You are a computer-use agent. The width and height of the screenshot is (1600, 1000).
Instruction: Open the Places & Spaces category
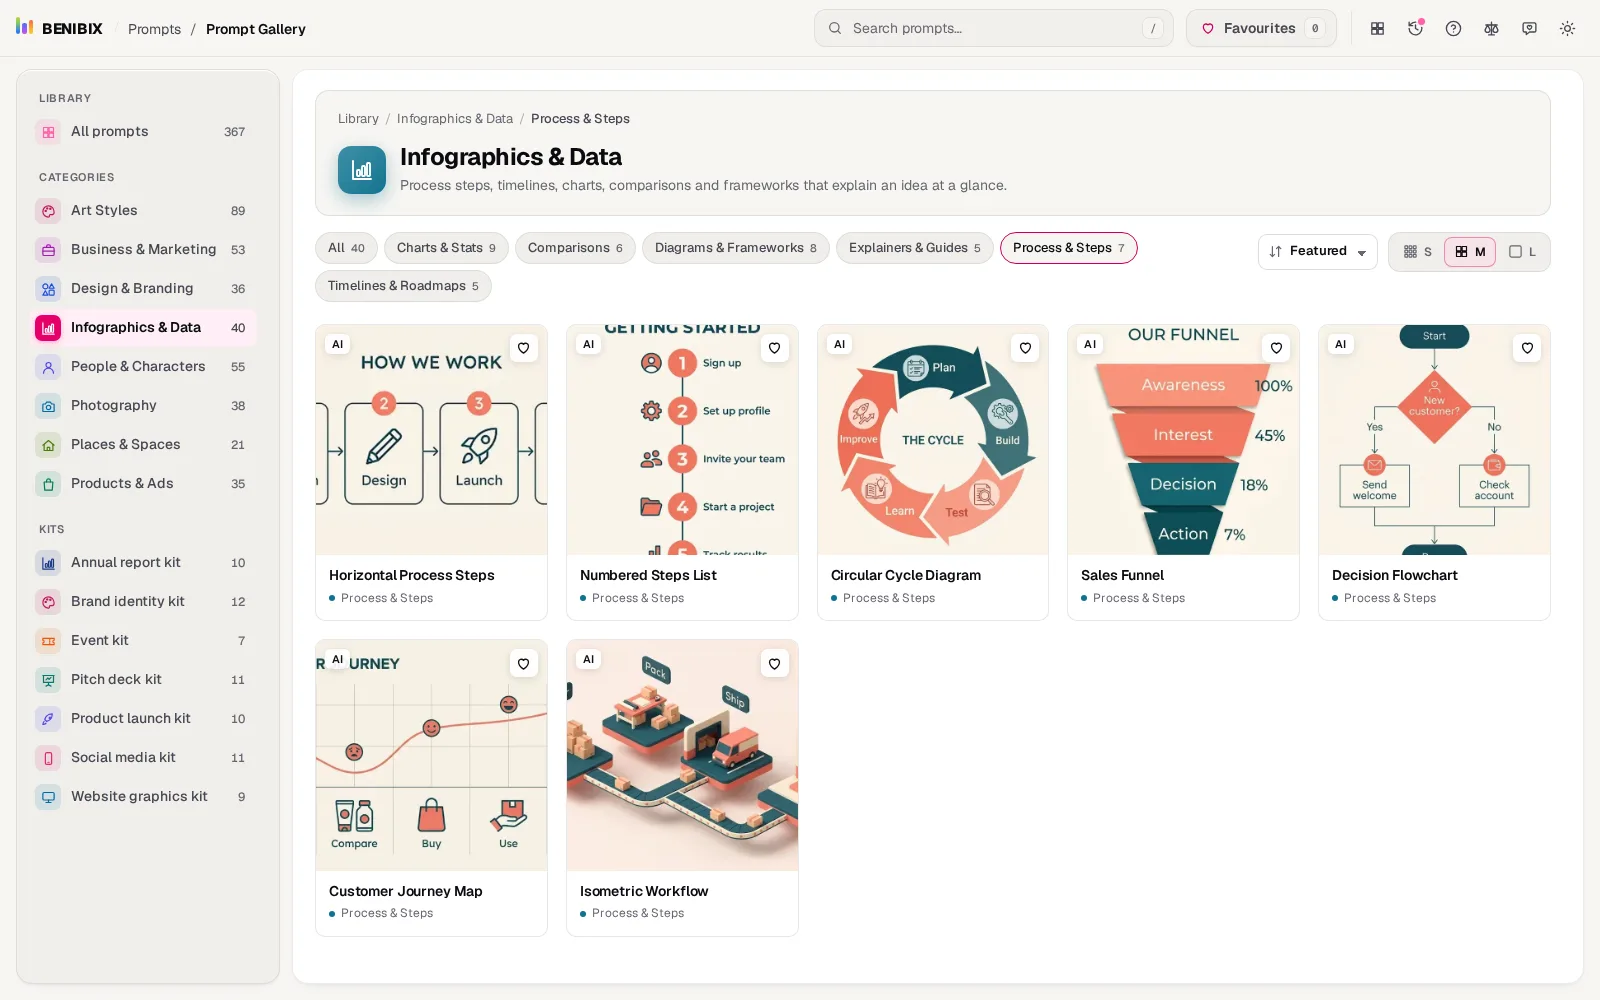click(x=144, y=445)
